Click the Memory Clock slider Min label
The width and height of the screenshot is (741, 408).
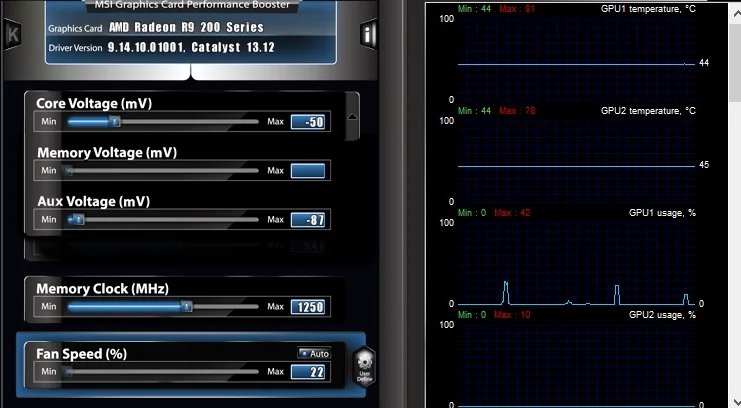(x=49, y=306)
